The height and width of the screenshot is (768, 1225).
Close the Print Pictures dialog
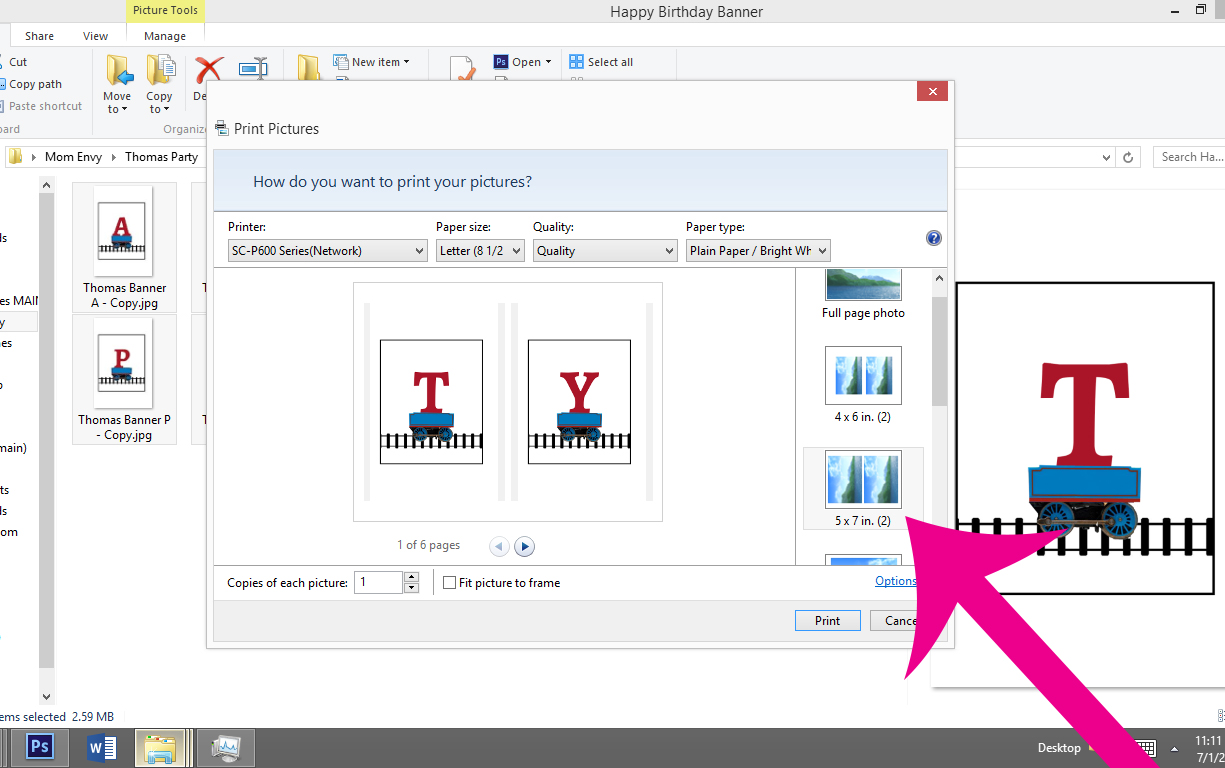[932, 92]
